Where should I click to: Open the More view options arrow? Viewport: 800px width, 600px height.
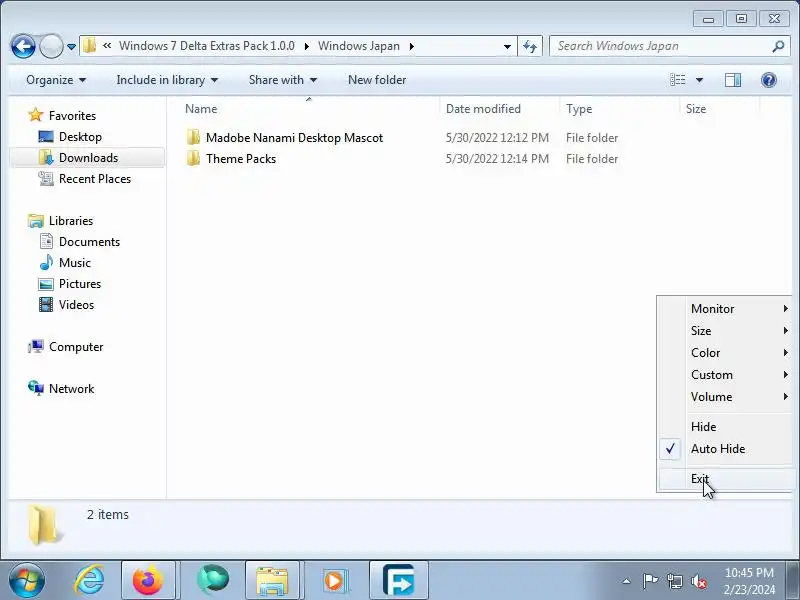point(699,80)
